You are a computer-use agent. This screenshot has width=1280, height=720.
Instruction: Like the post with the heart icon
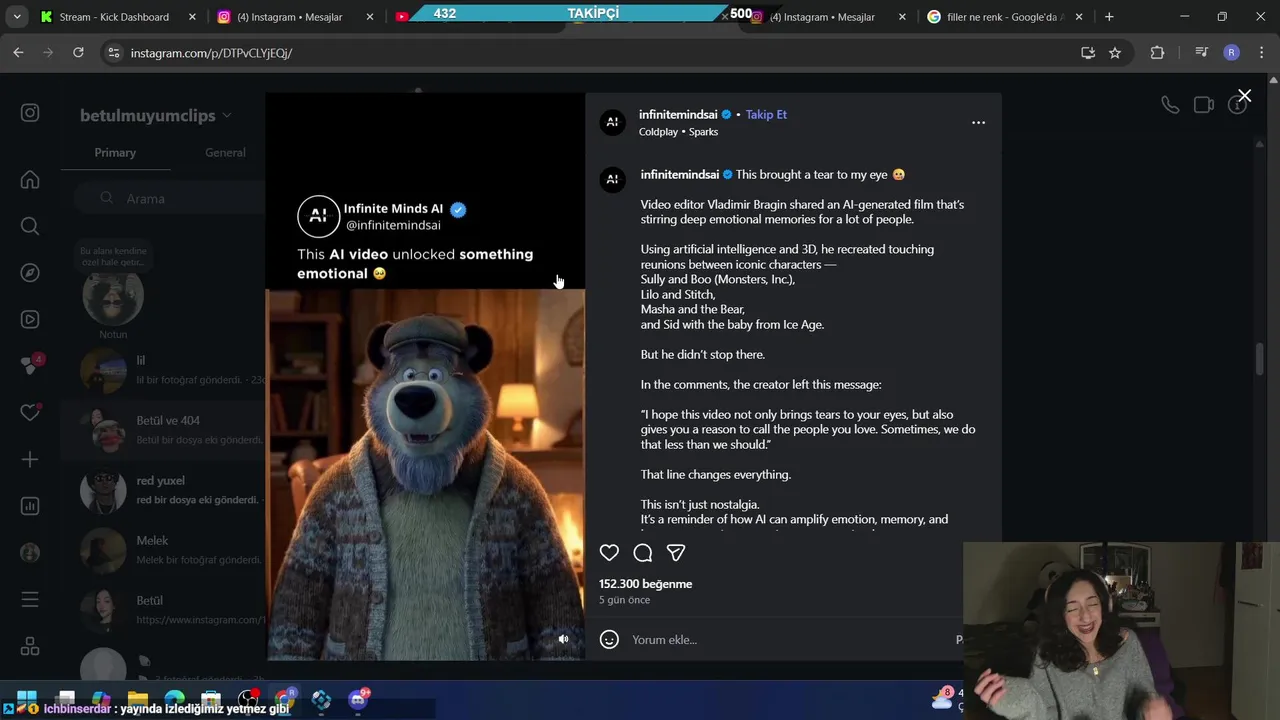[609, 553]
